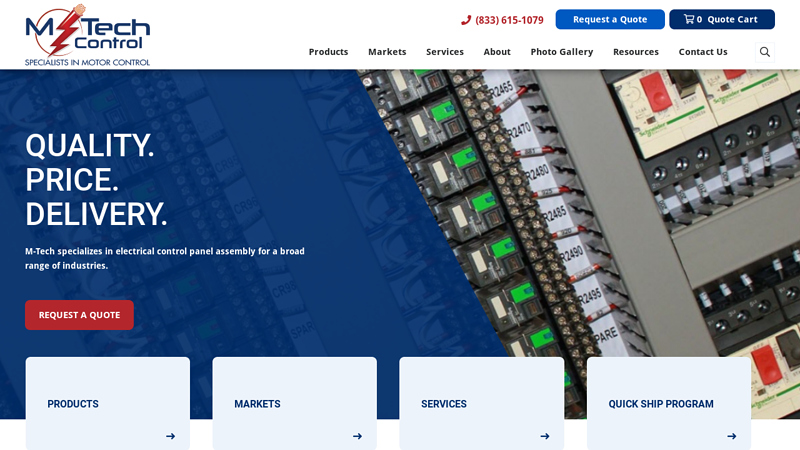The height and width of the screenshot is (450, 800).
Task: Open the Photo Gallery page
Action: [561, 52]
